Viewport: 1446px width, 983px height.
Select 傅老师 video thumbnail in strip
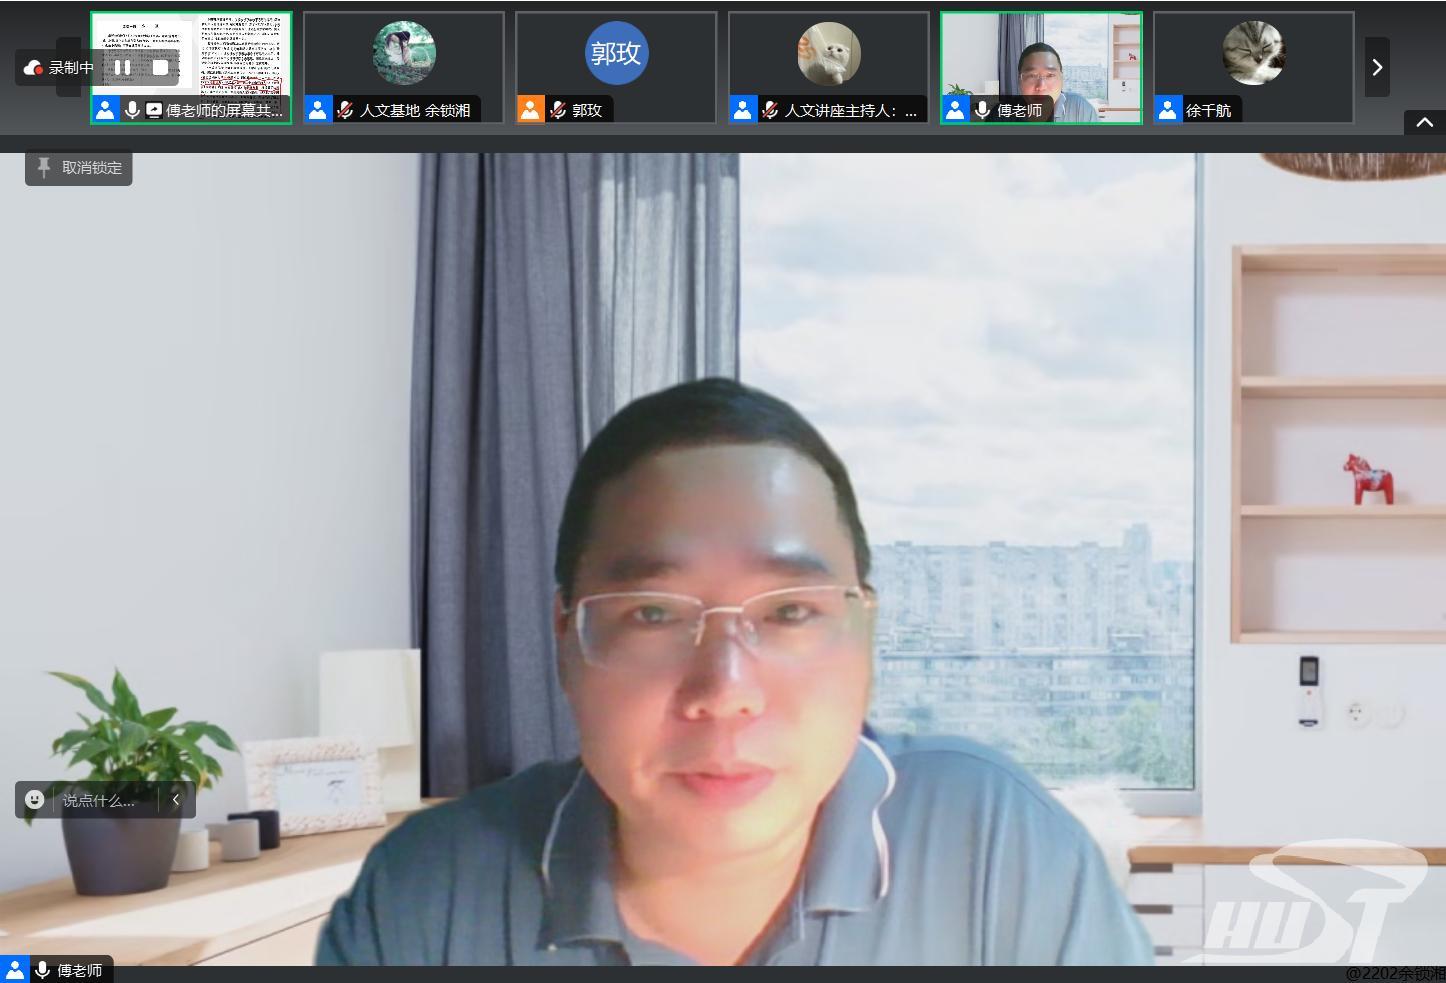click(1040, 55)
